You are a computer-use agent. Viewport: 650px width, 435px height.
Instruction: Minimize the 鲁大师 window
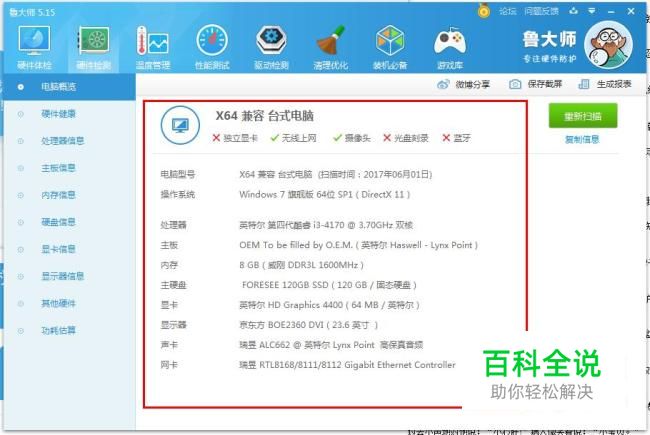click(x=611, y=12)
